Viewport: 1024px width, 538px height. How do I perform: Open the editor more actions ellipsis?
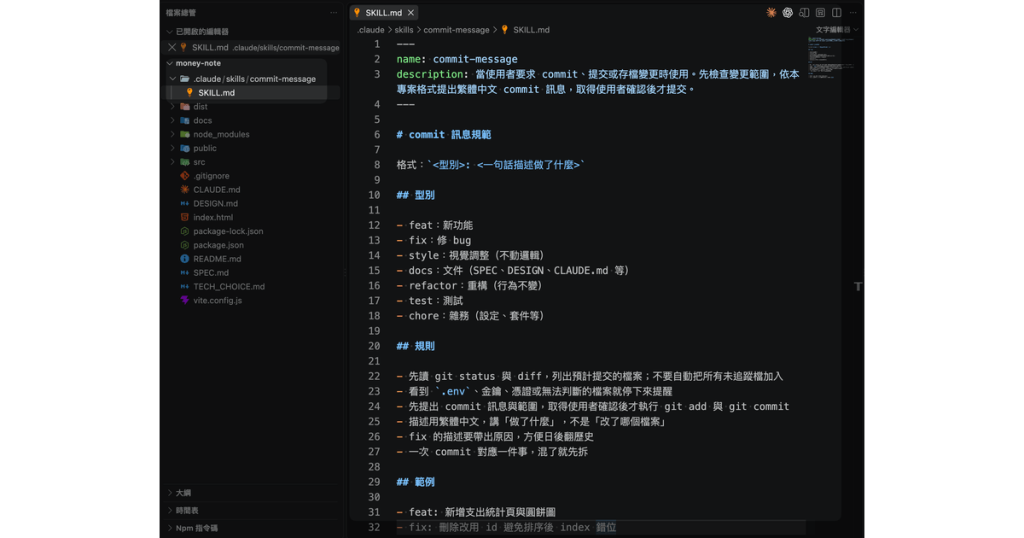coord(853,12)
